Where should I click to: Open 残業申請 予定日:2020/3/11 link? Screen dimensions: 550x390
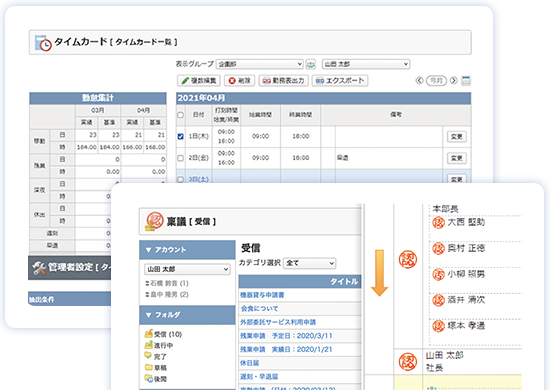click(286, 336)
